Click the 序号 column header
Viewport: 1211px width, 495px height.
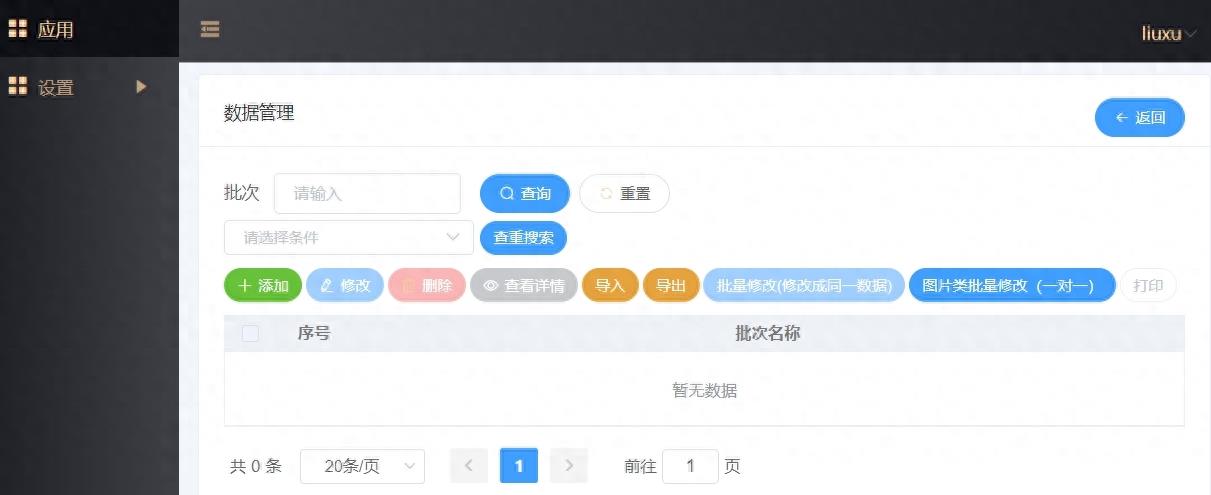coord(314,333)
